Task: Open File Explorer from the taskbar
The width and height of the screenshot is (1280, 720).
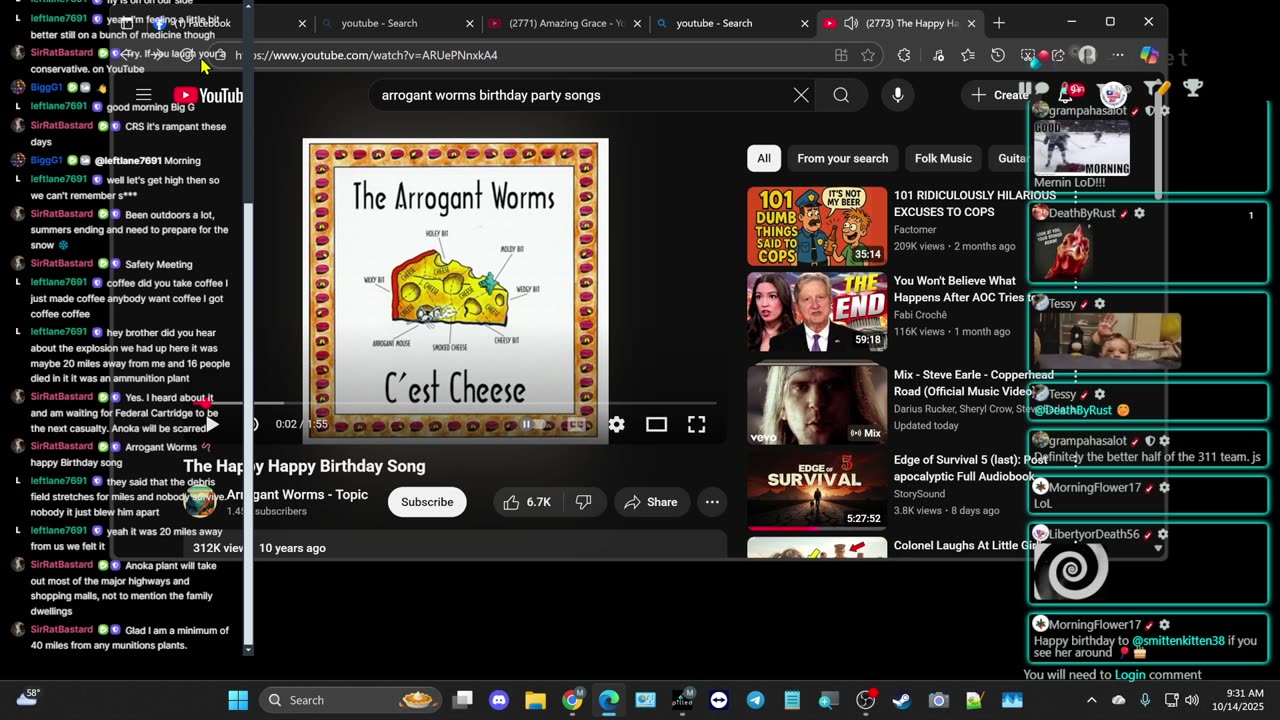Action: (x=535, y=700)
